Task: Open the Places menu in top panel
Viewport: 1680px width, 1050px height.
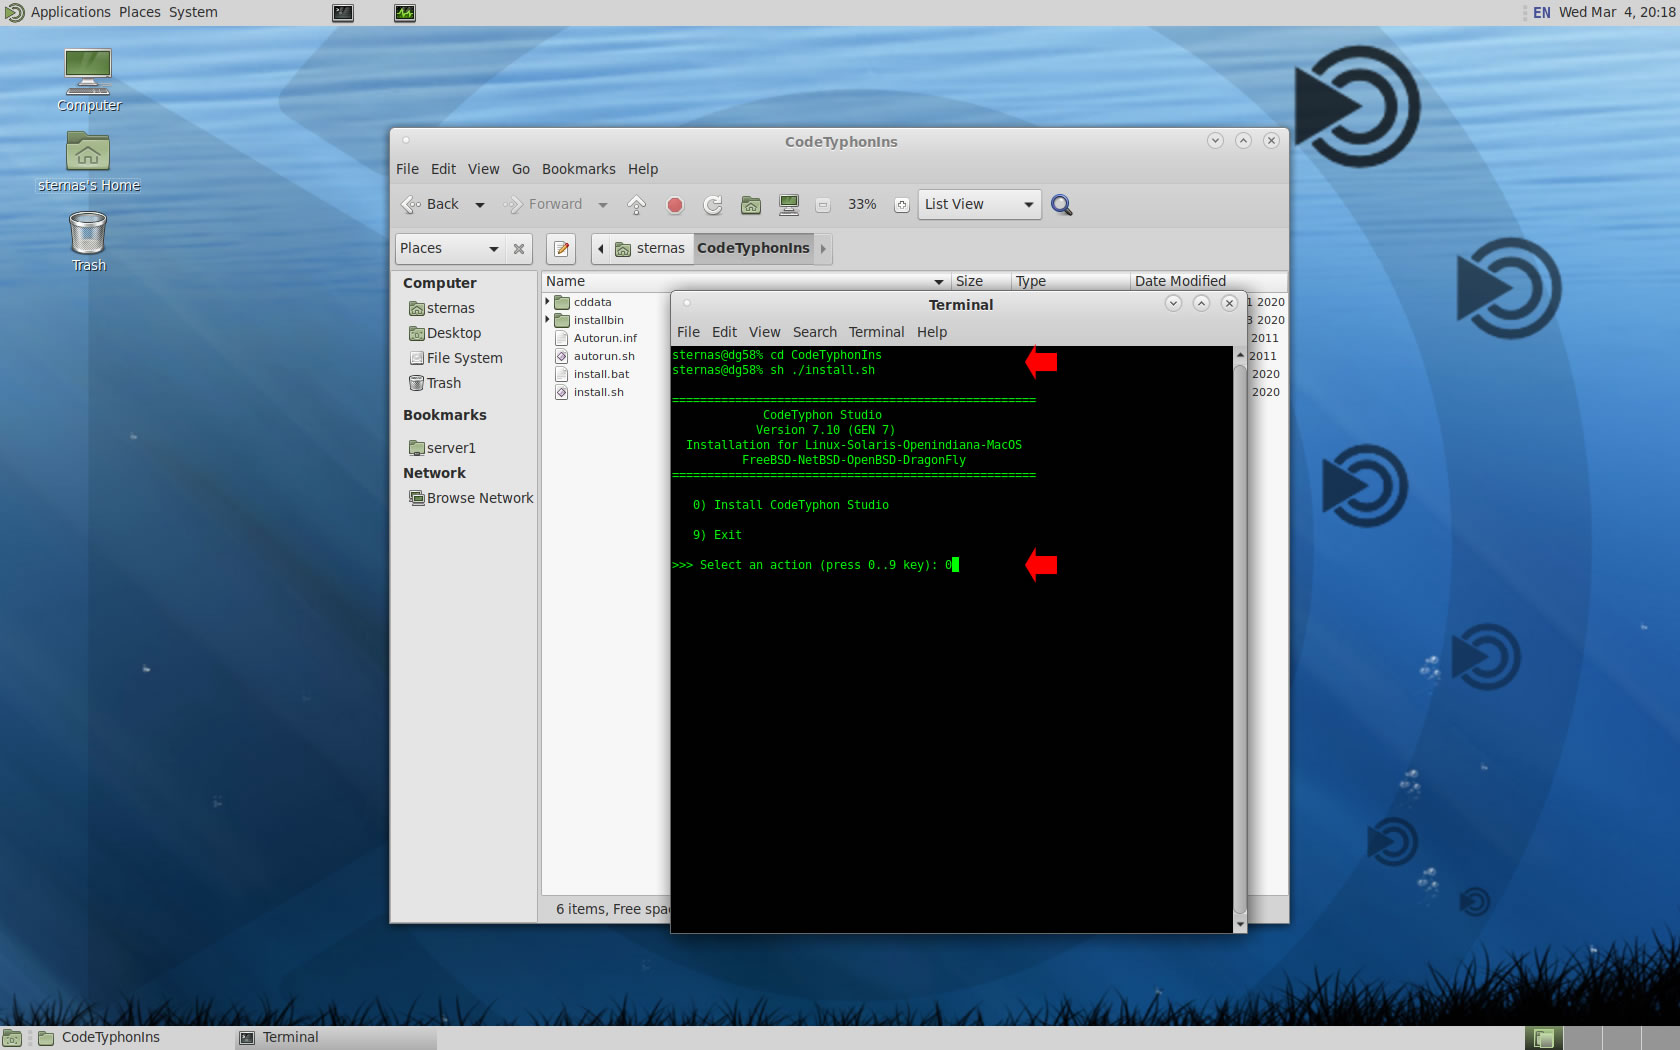Action: click(140, 12)
